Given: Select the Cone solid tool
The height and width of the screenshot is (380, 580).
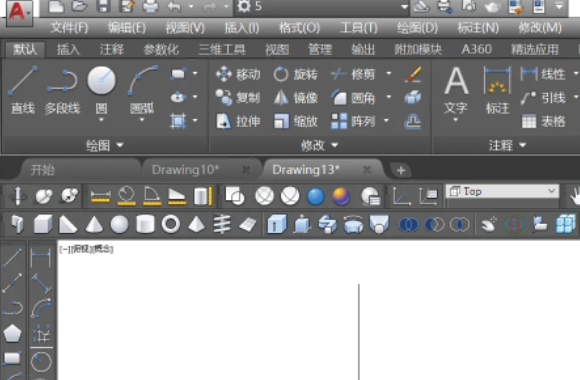Looking at the screenshot, I should pos(94,224).
